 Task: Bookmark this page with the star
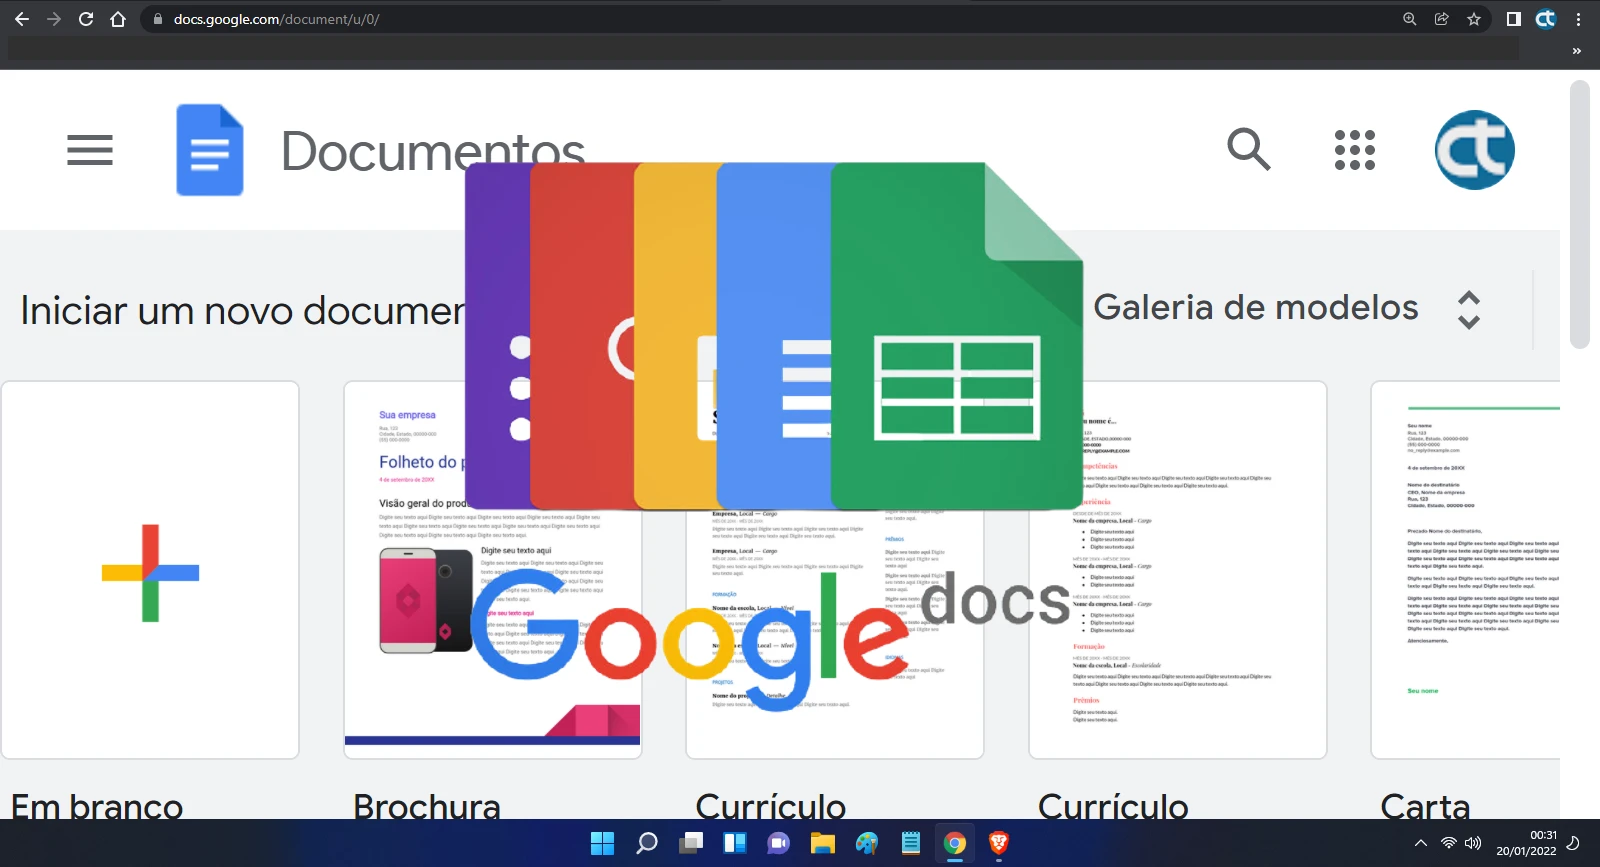[1473, 19]
